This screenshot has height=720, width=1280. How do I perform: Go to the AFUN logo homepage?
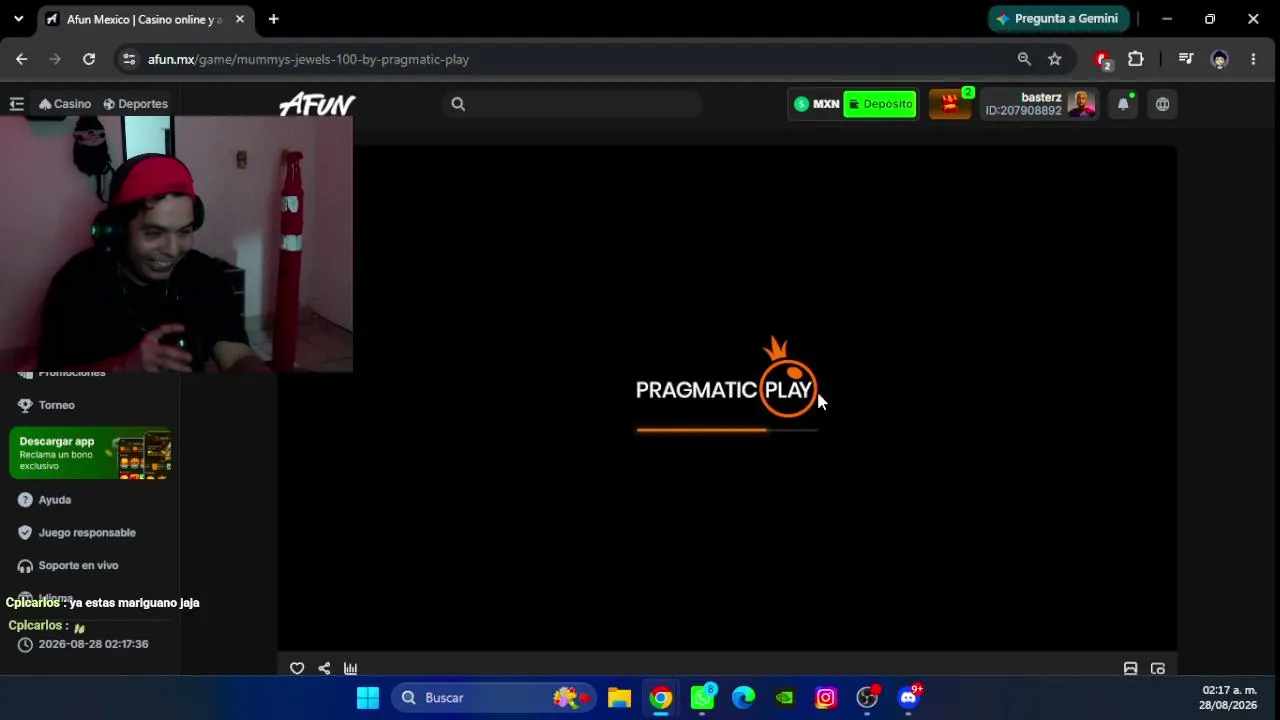(x=317, y=104)
